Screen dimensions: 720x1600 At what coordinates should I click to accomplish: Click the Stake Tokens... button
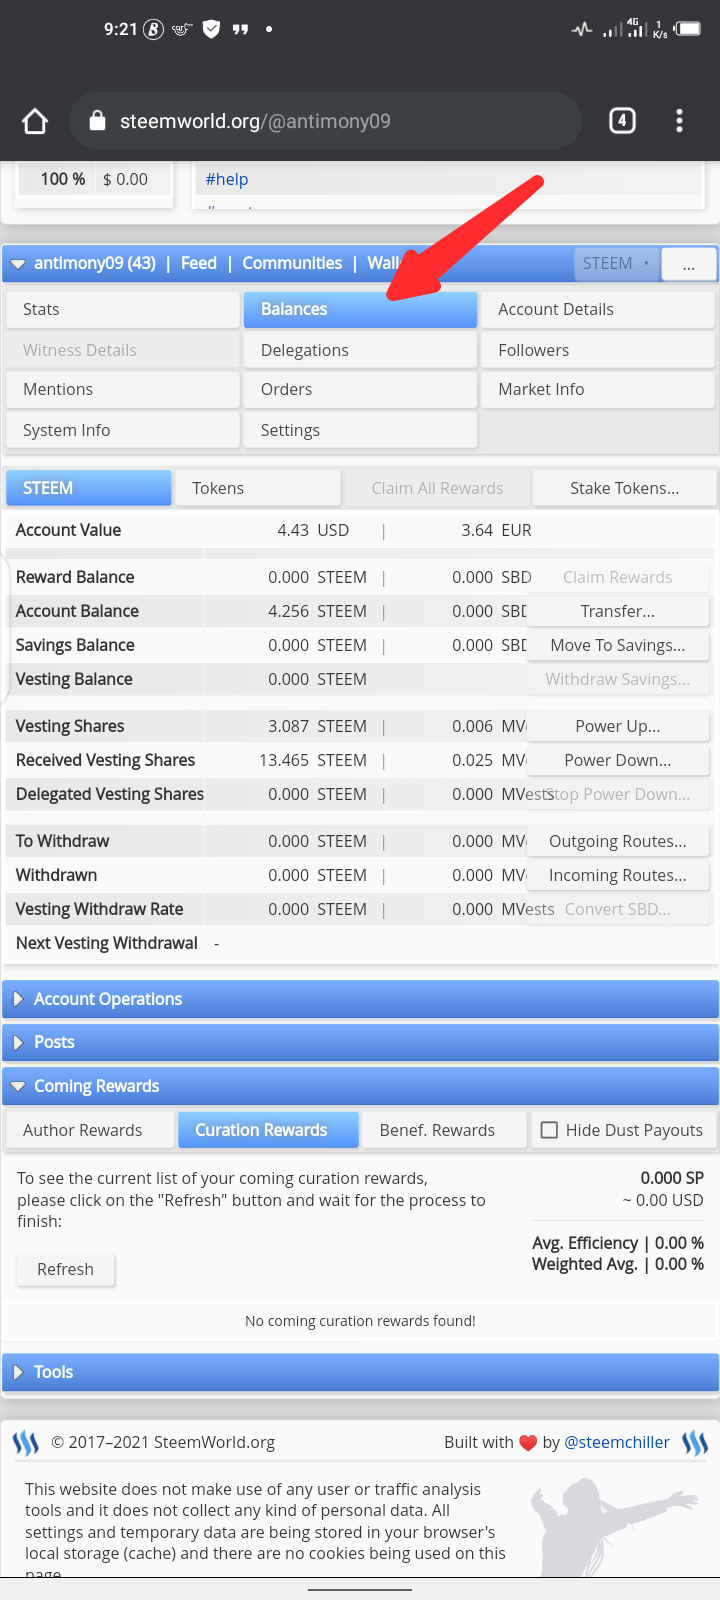(x=624, y=488)
